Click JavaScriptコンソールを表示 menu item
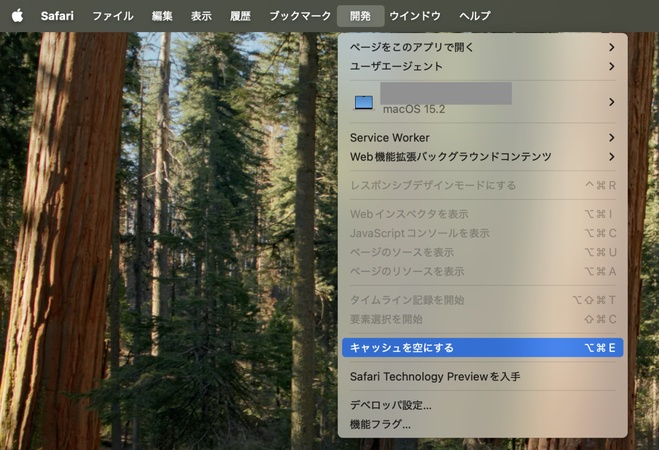This screenshot has height=450, width=659. tap(482, 233)
